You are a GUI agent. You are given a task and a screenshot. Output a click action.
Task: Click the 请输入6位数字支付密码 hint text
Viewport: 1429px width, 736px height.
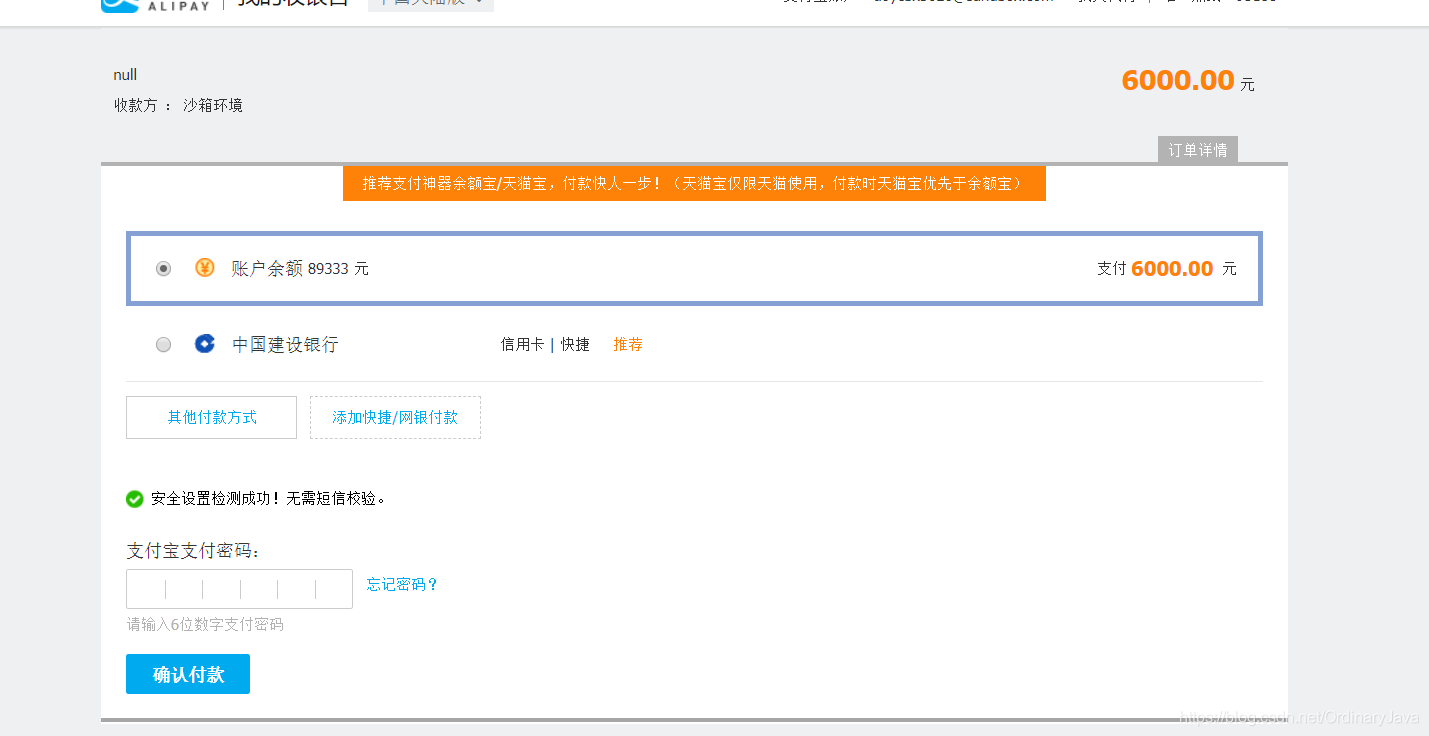[205, 625]
